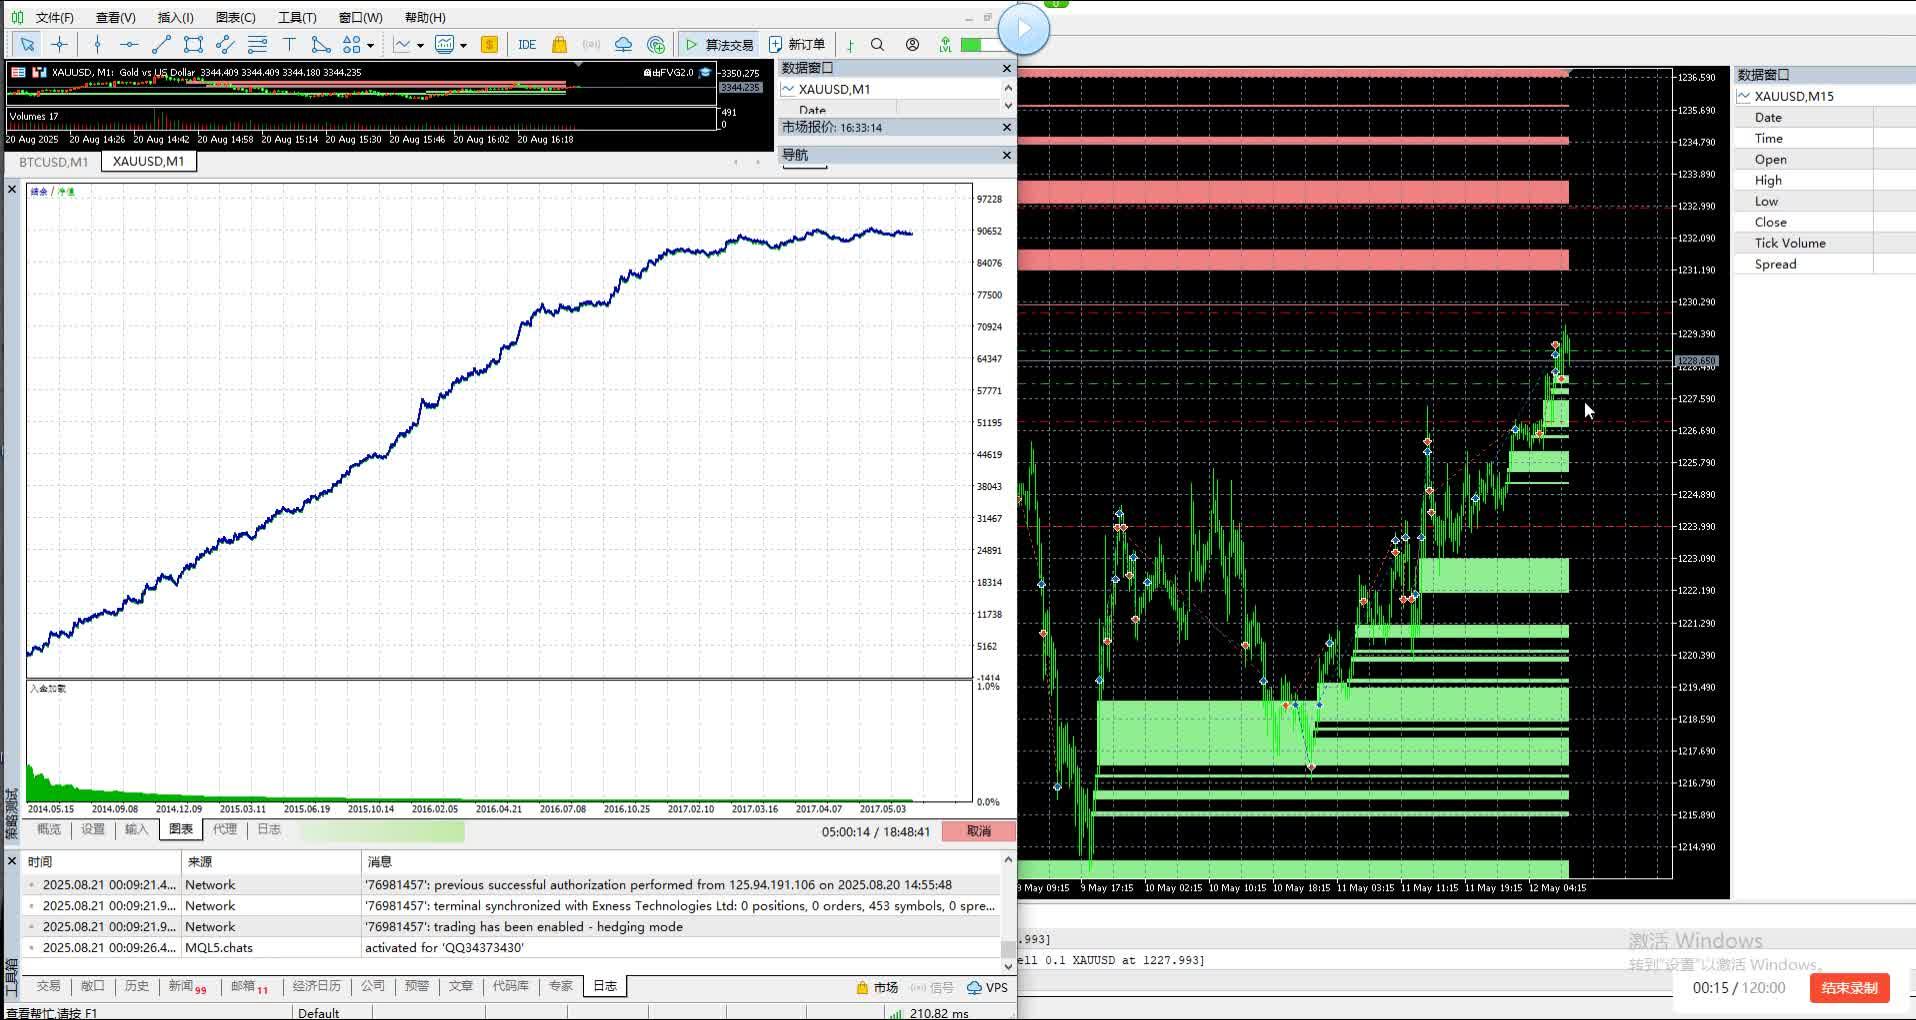Click the data window scroll-down arrow
The width and height of the screenshot is (1916, 1020).
point(1008,105)
